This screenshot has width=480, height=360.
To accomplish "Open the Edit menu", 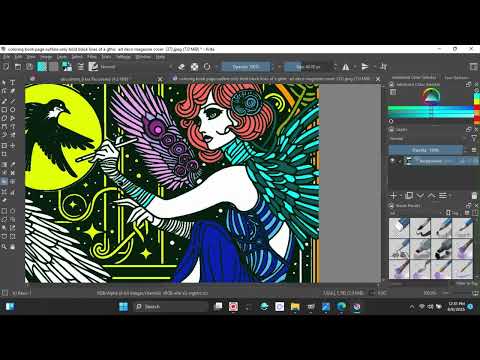I will coord(19,57).
